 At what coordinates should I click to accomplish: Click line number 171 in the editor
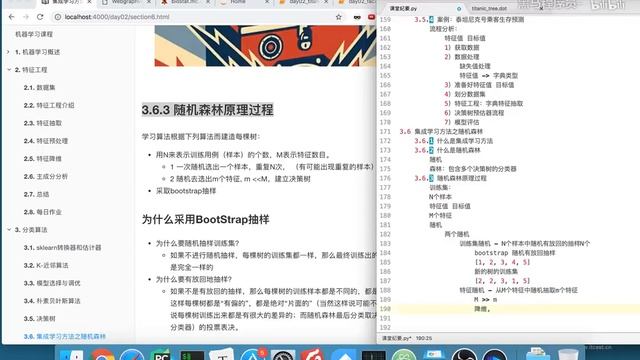pyautogui.click(x=385, y=131)
